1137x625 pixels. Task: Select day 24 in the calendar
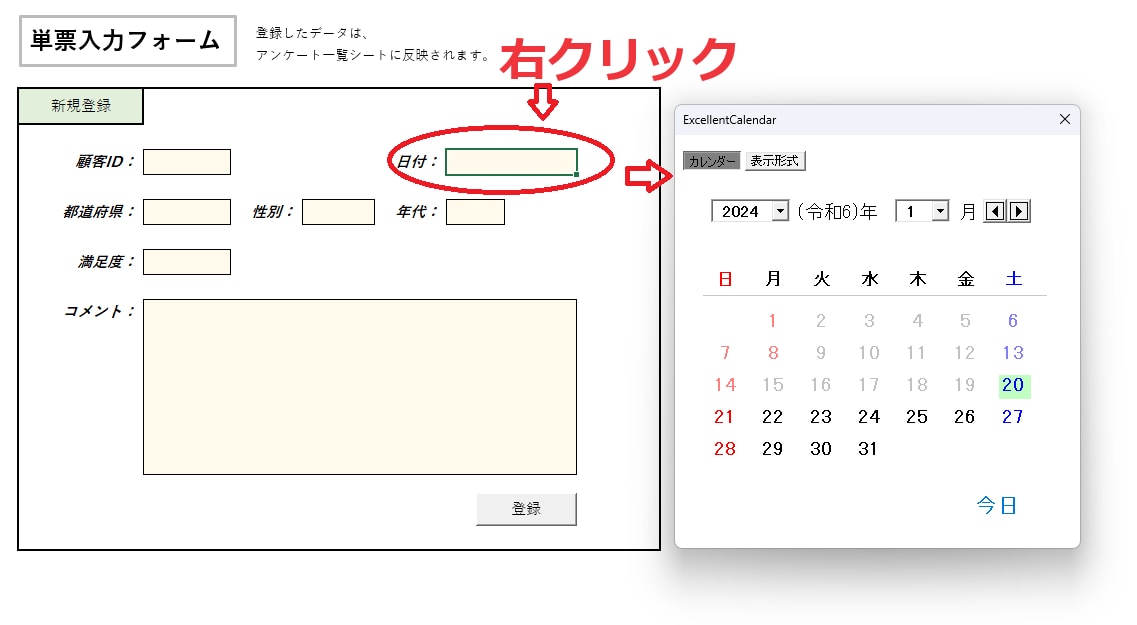[x=869, y=417]
